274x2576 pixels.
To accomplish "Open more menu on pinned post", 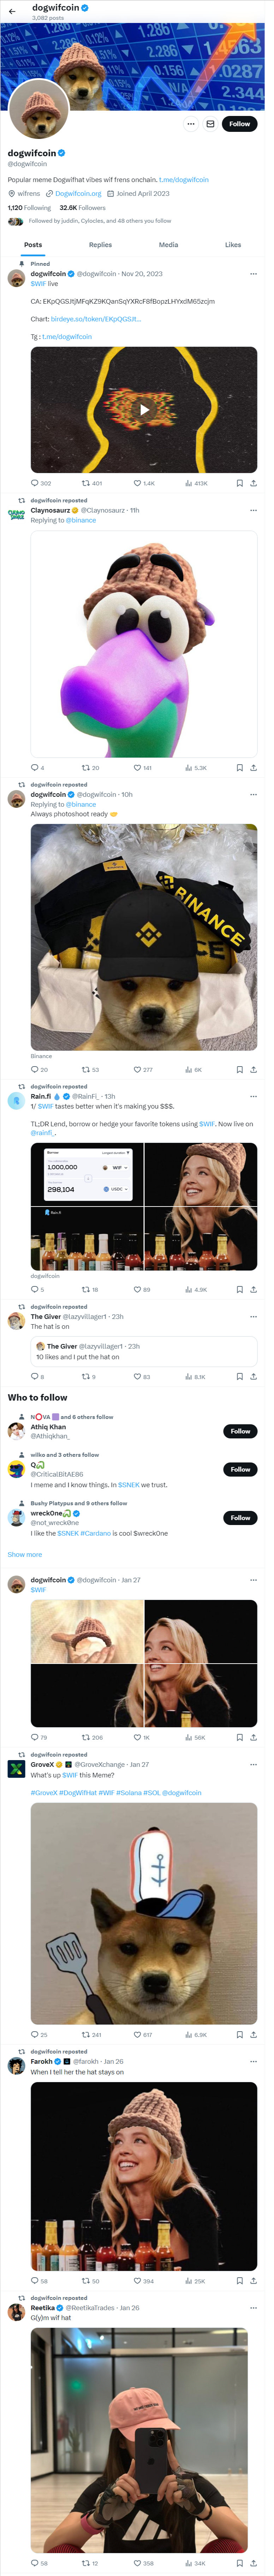I will [253, 273].
